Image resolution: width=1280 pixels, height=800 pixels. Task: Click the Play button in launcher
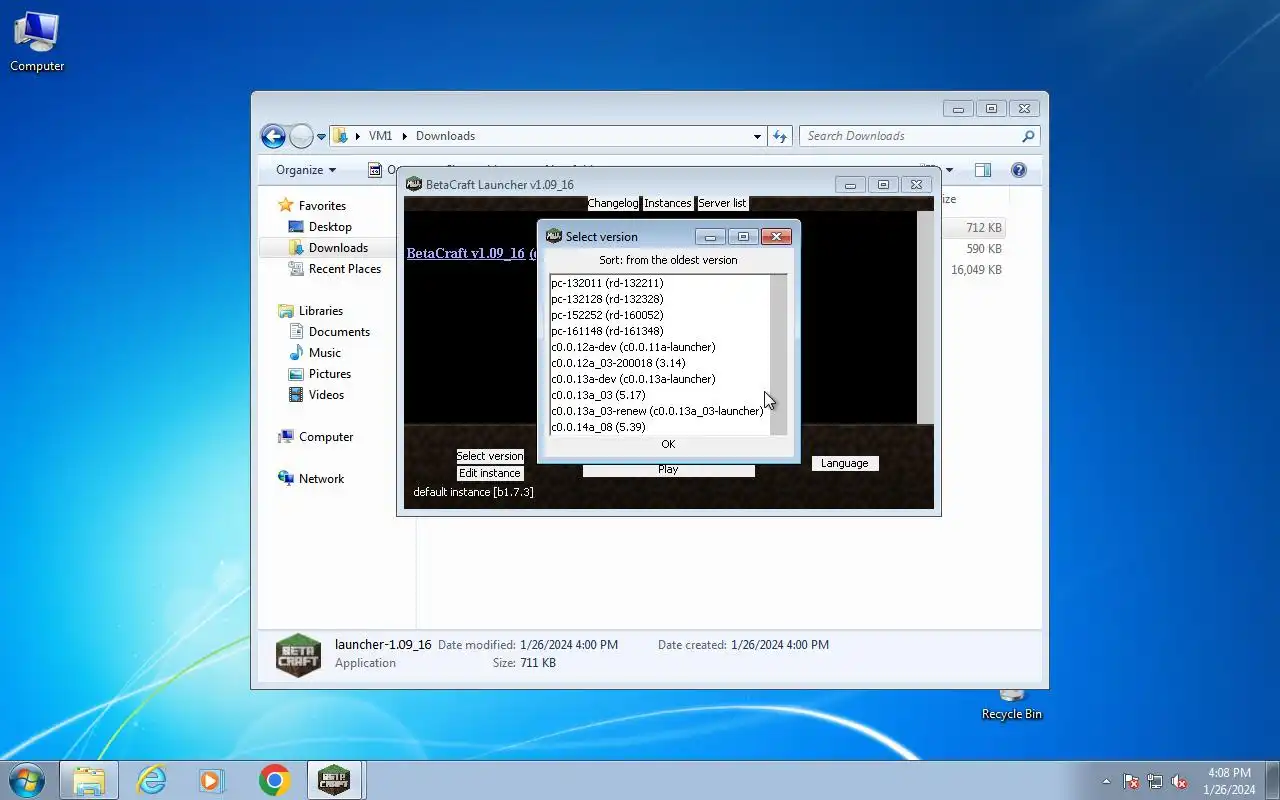668,470
